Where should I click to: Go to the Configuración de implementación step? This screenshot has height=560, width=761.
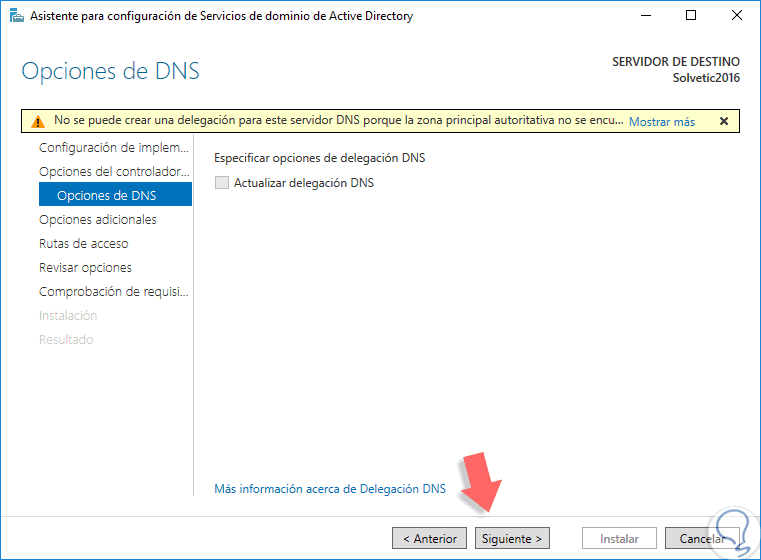114,148
